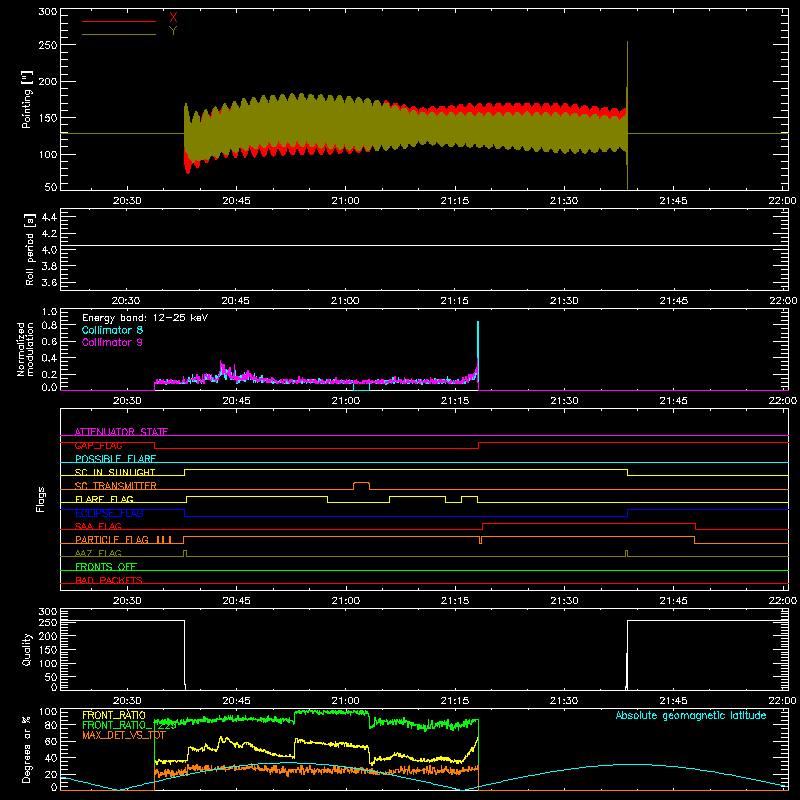
Task: Click the 250 value on the Pointing axis
Action: (x=48, y=45)
